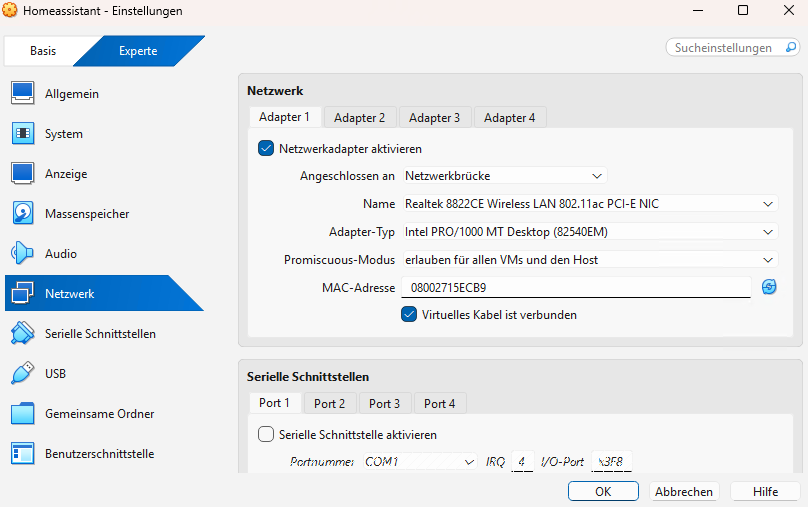Screen dimensions: 808x507
Task: Select the Benutzerschnittstelle window icon
Action: pos(23,453)
